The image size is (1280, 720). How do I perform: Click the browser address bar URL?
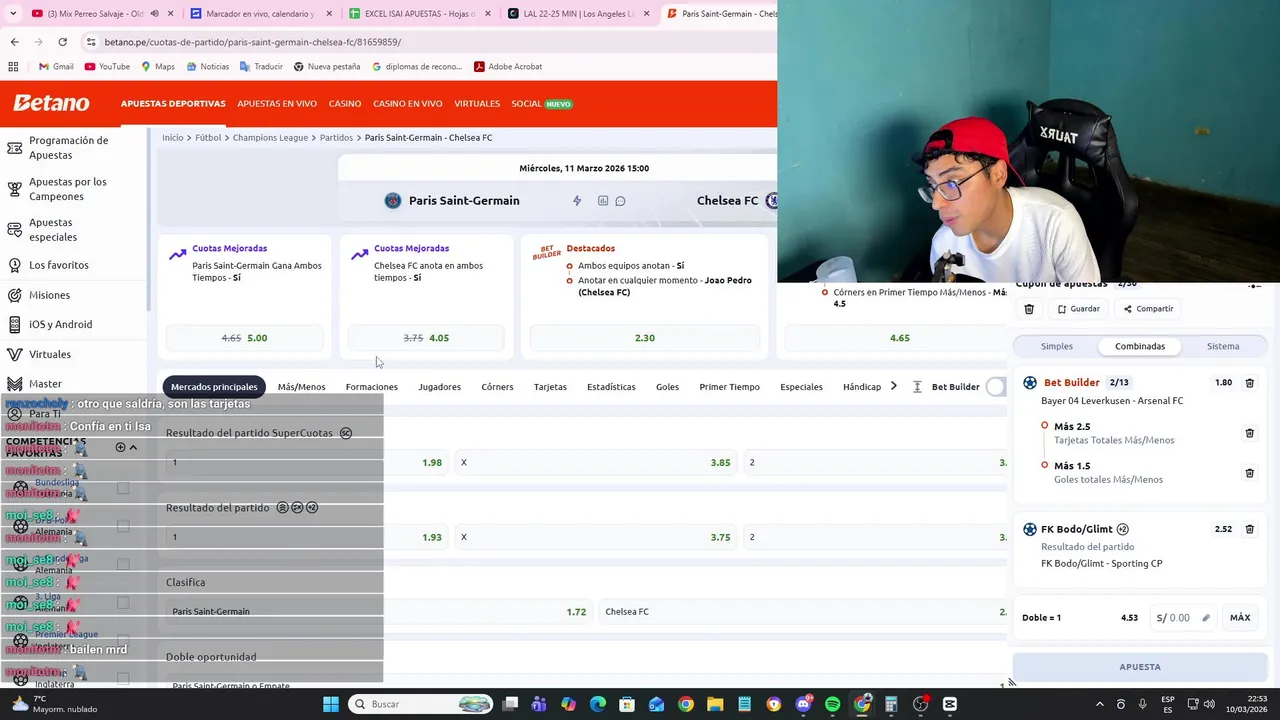(x=253, y=42)
